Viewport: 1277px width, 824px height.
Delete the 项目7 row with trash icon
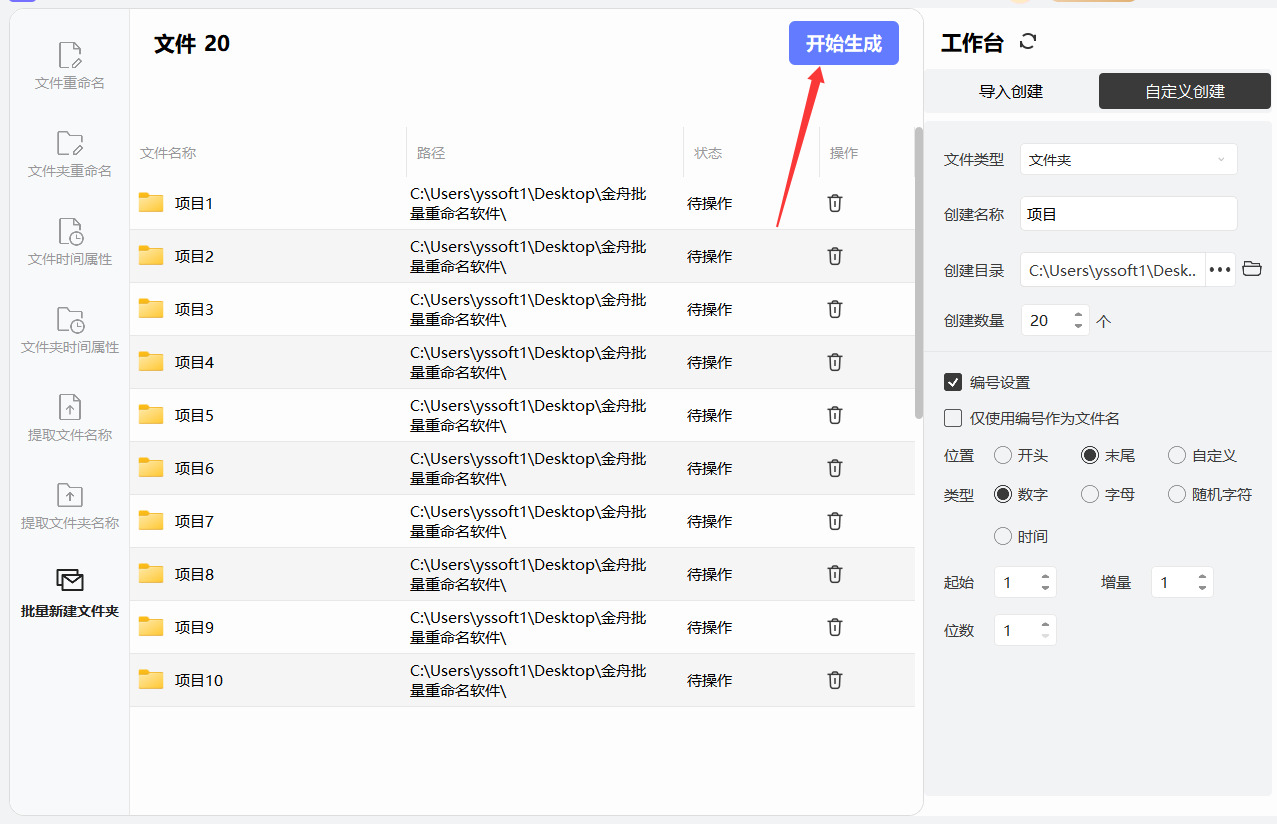(835, 521)
